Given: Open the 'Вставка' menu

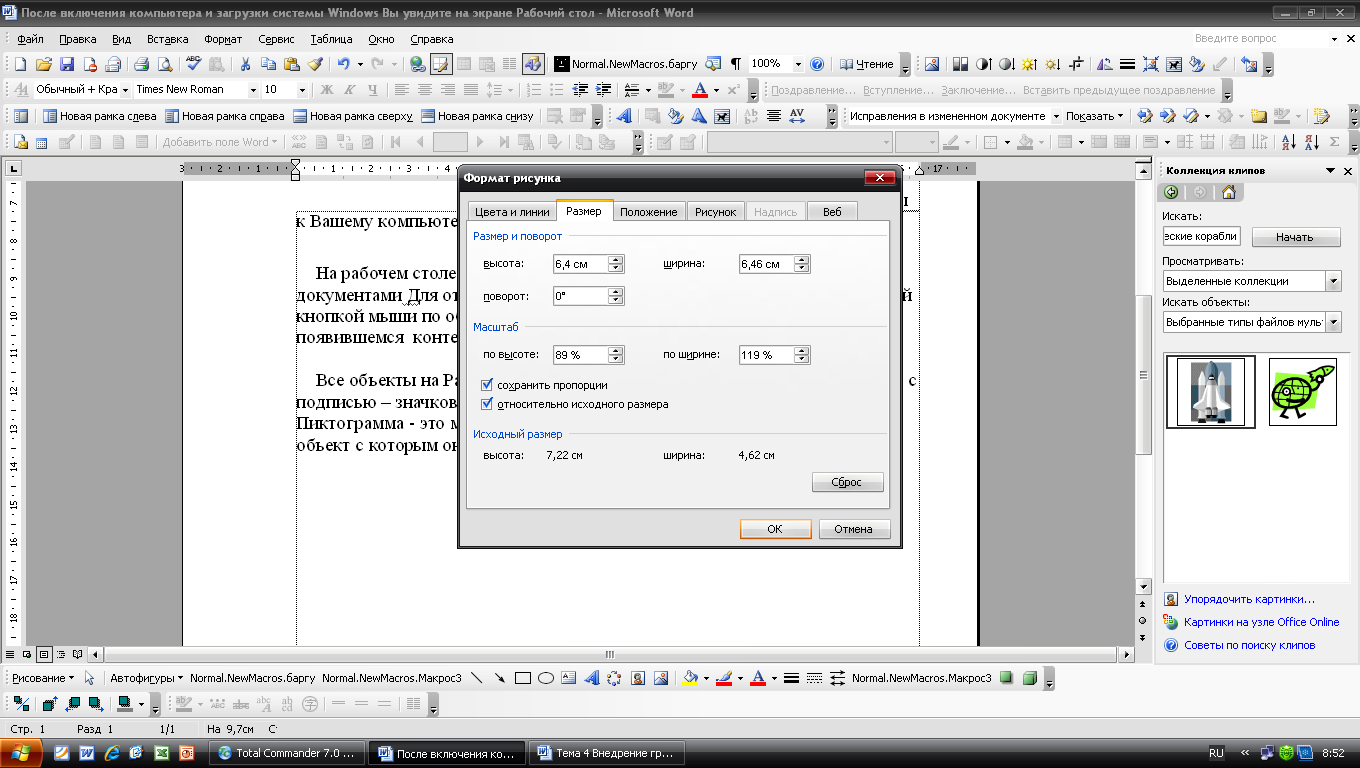Looking at the screenshot, I should point(167,40).
